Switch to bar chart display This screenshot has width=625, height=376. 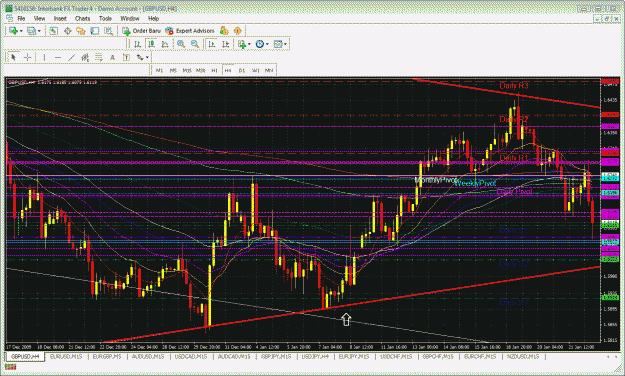tap(138, 44)
